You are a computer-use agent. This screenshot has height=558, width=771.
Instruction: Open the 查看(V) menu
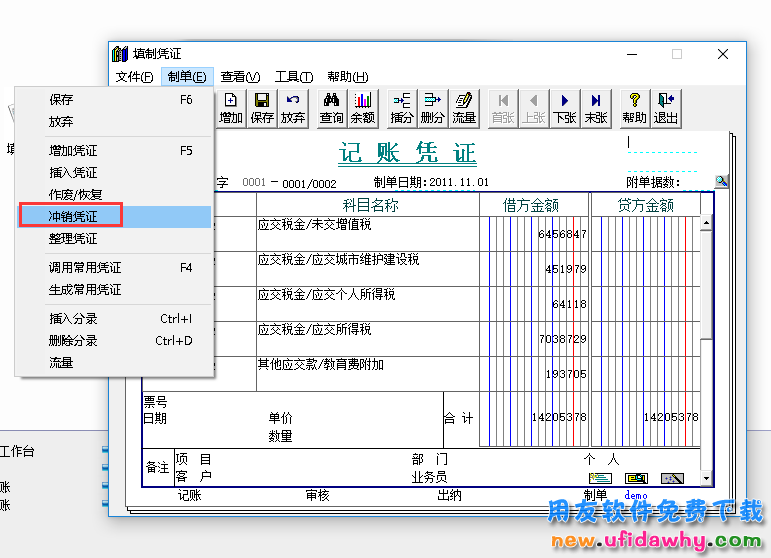[x=240, y=77]
